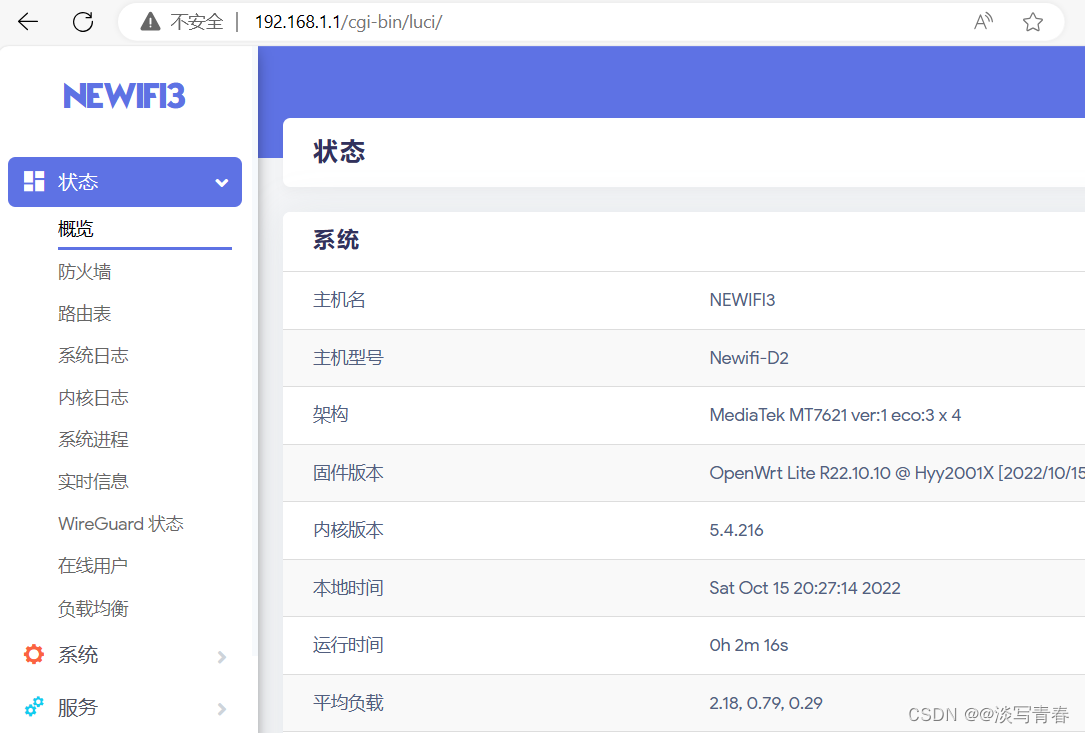Open 实时信息 in the sidebar

pyautogui.click(x=93, y=482)
